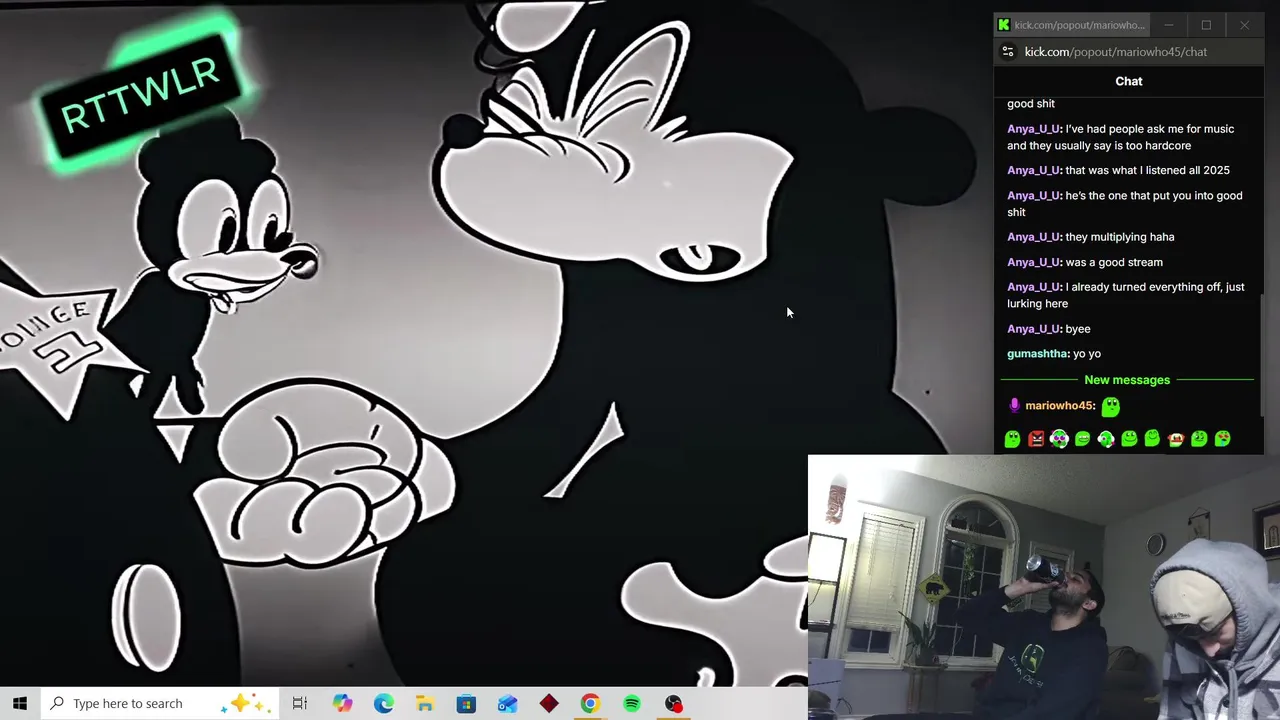1280x720 pixels.
Task: Click the purple microphone badge beside mariowho45
Action: point(1014,405)
